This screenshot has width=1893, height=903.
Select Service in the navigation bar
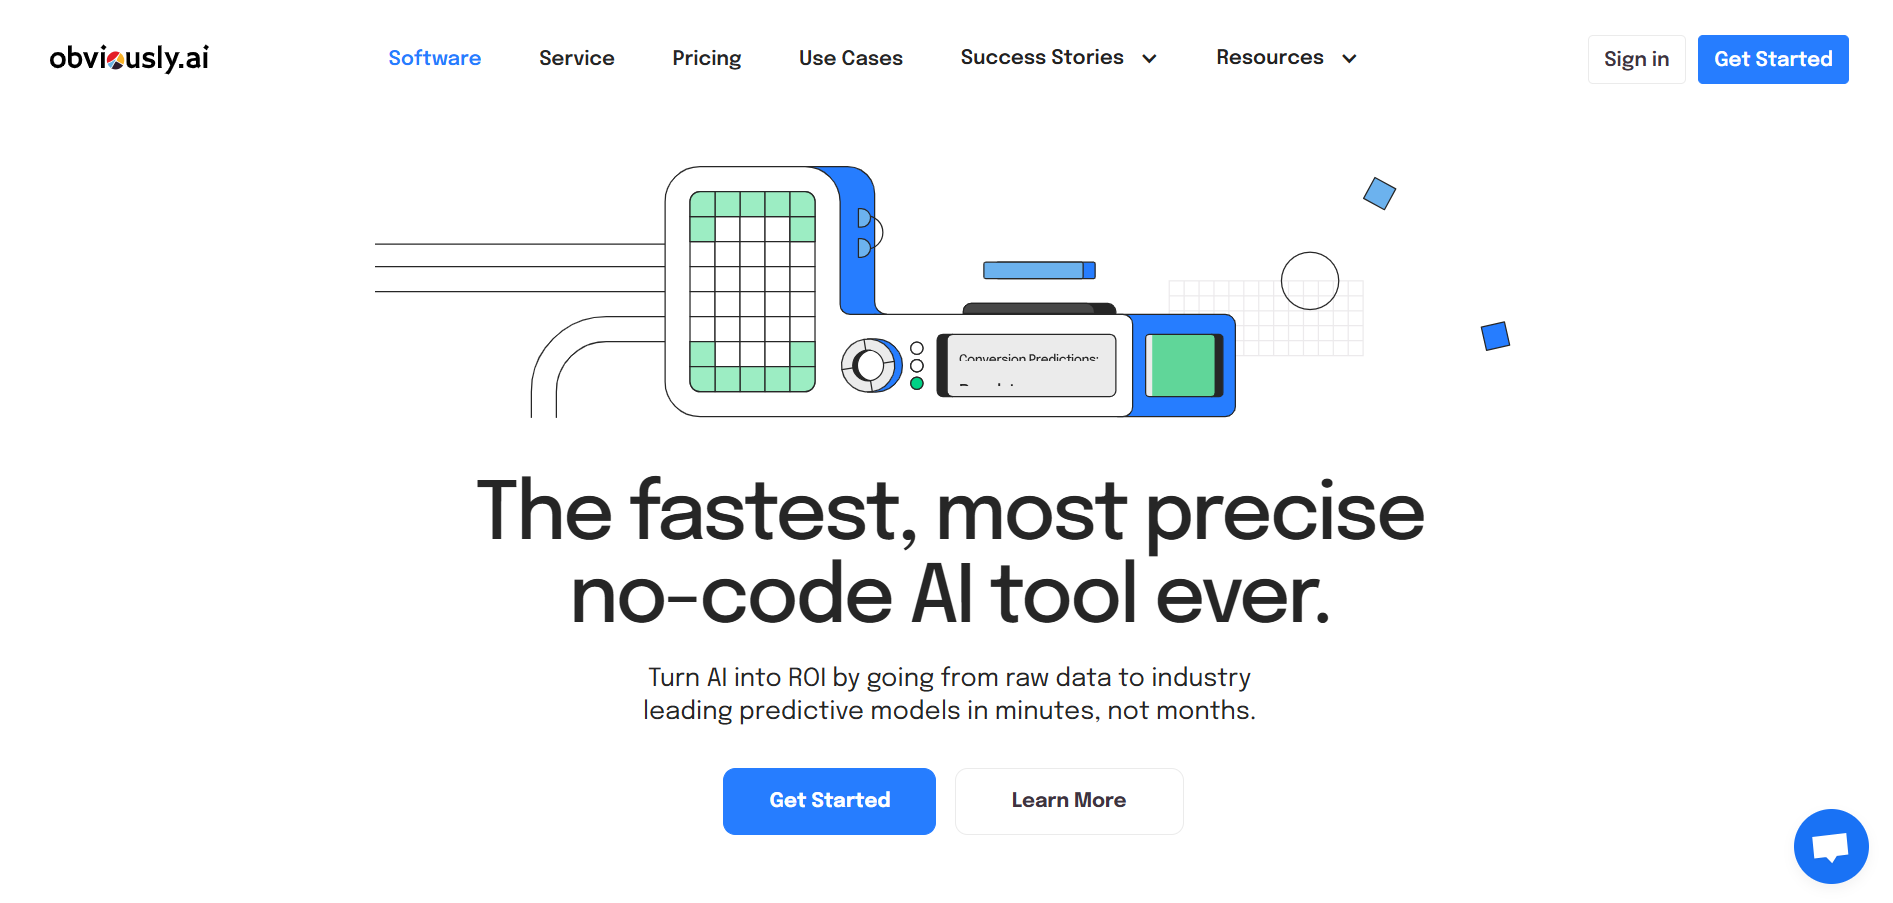[x=576, y=58]
